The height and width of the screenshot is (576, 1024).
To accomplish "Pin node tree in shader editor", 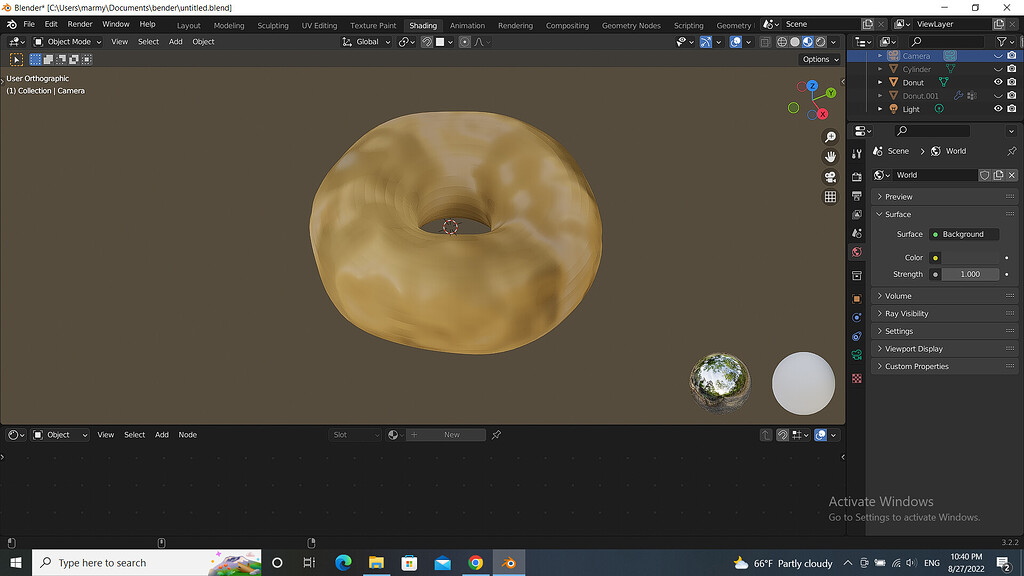I will click(496, 435).
